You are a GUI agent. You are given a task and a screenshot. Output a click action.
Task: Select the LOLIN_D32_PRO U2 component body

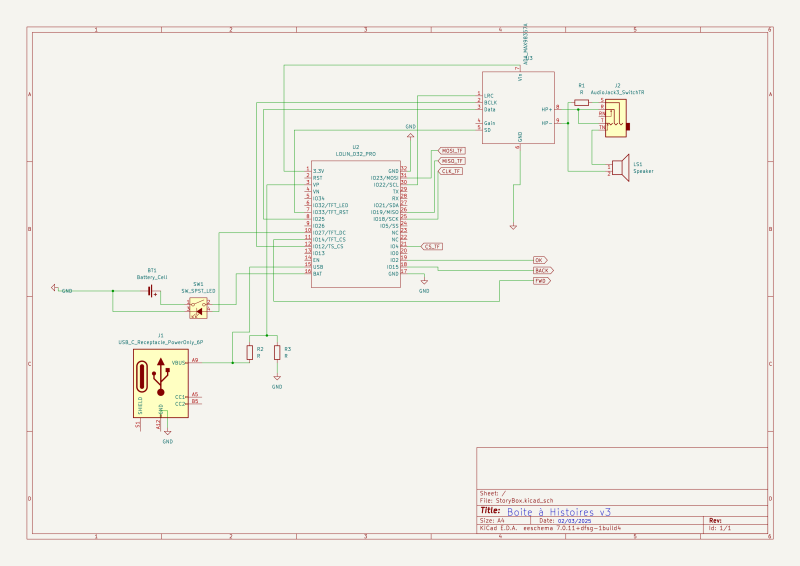356,223
